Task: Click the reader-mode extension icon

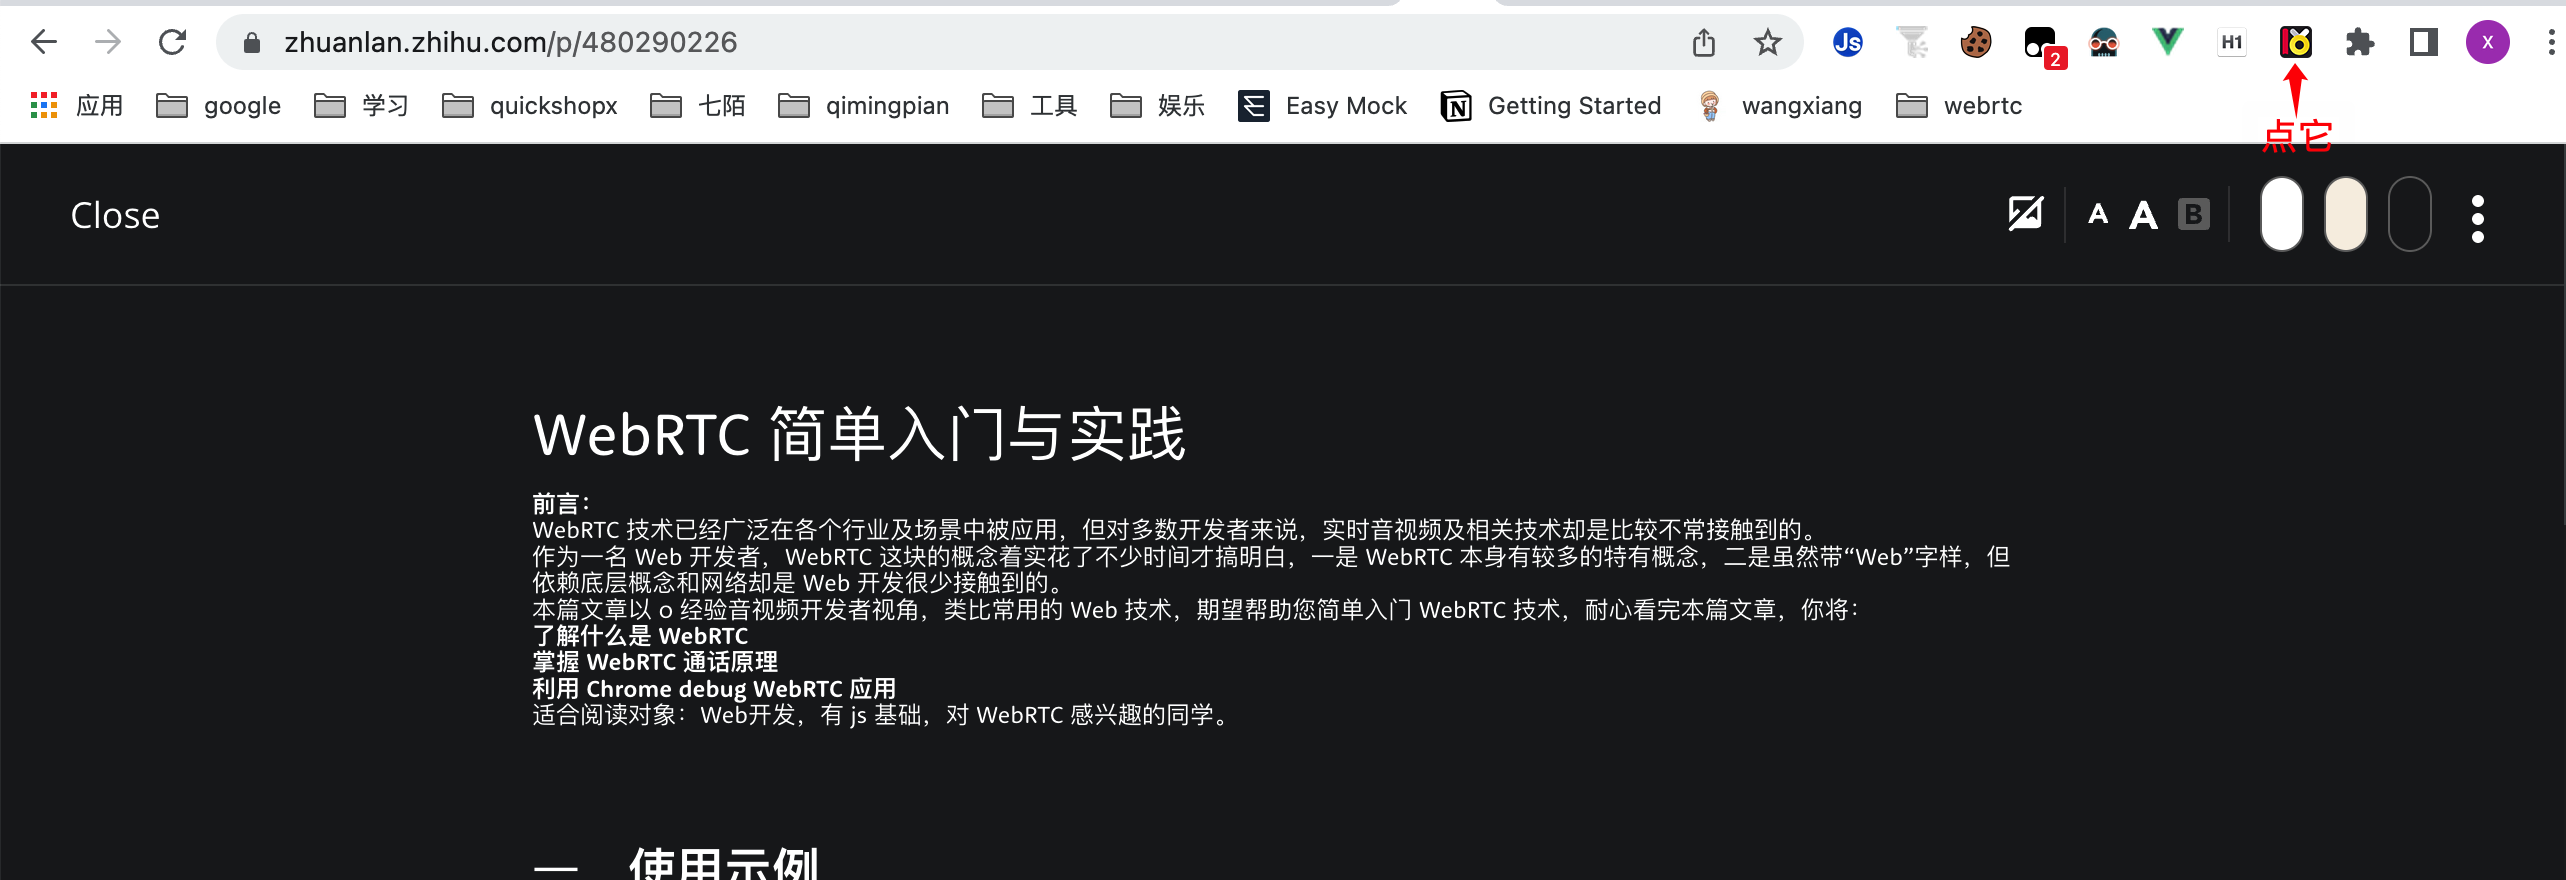Action: [2296, 42]
